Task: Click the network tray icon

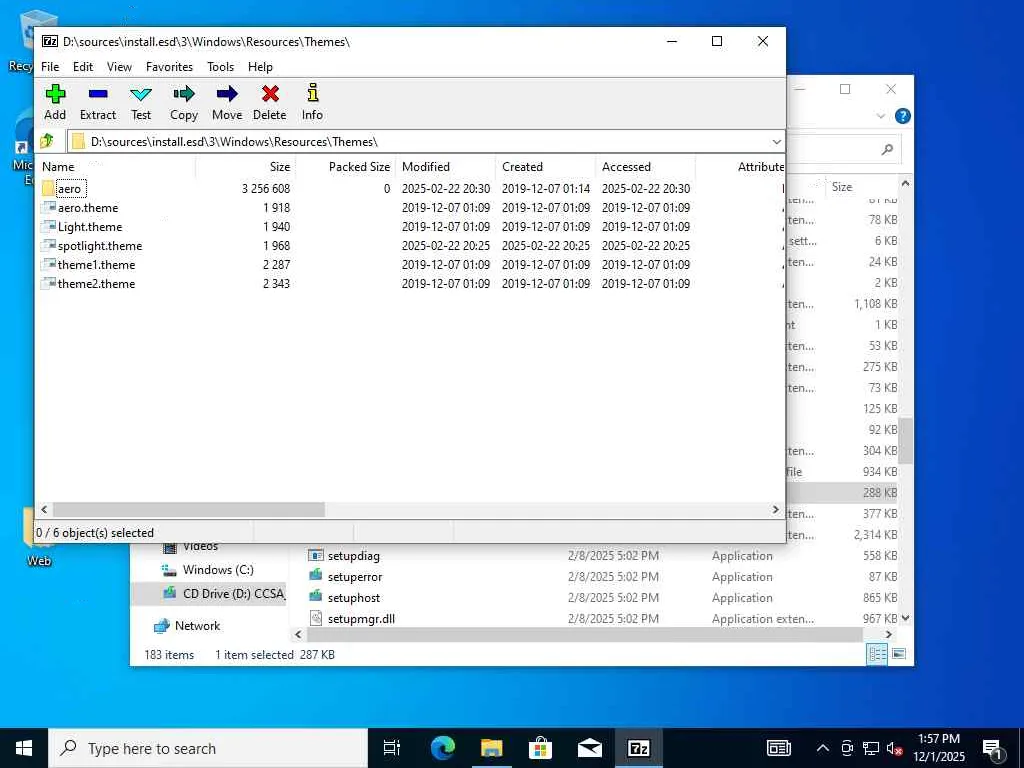Action: tap(871, 748)
